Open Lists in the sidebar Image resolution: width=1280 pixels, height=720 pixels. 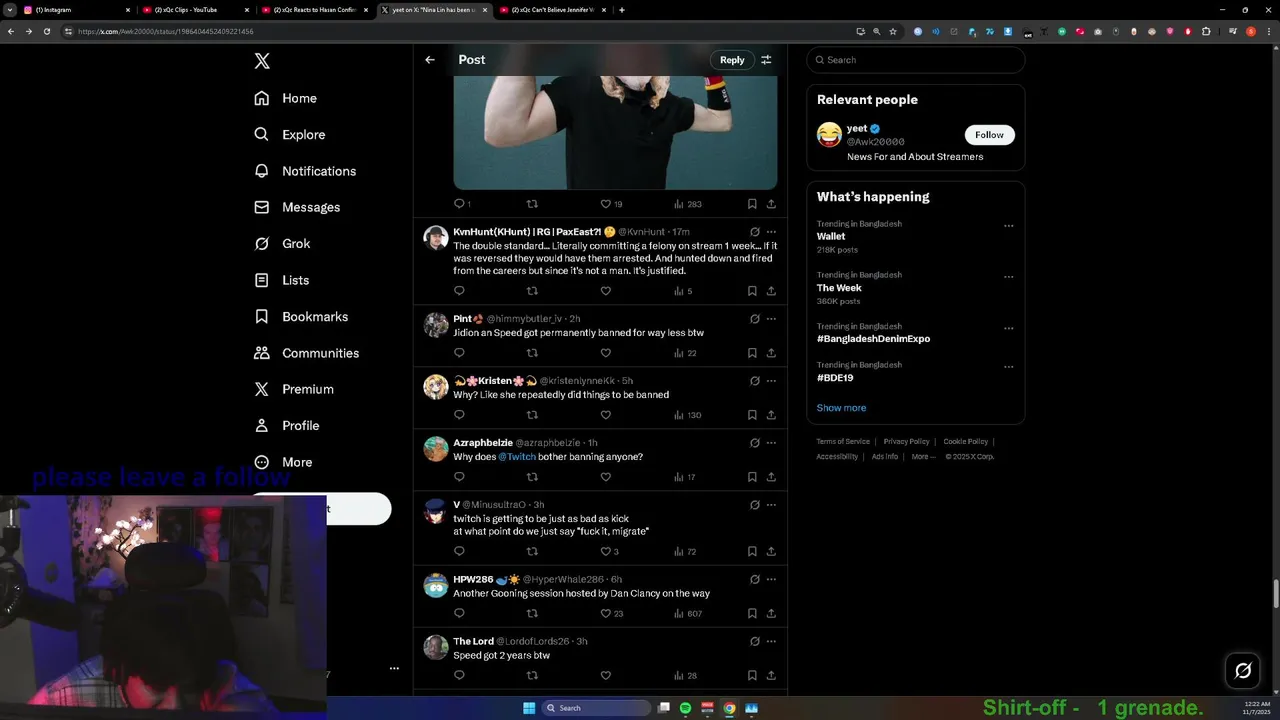(x=282, y=280)
